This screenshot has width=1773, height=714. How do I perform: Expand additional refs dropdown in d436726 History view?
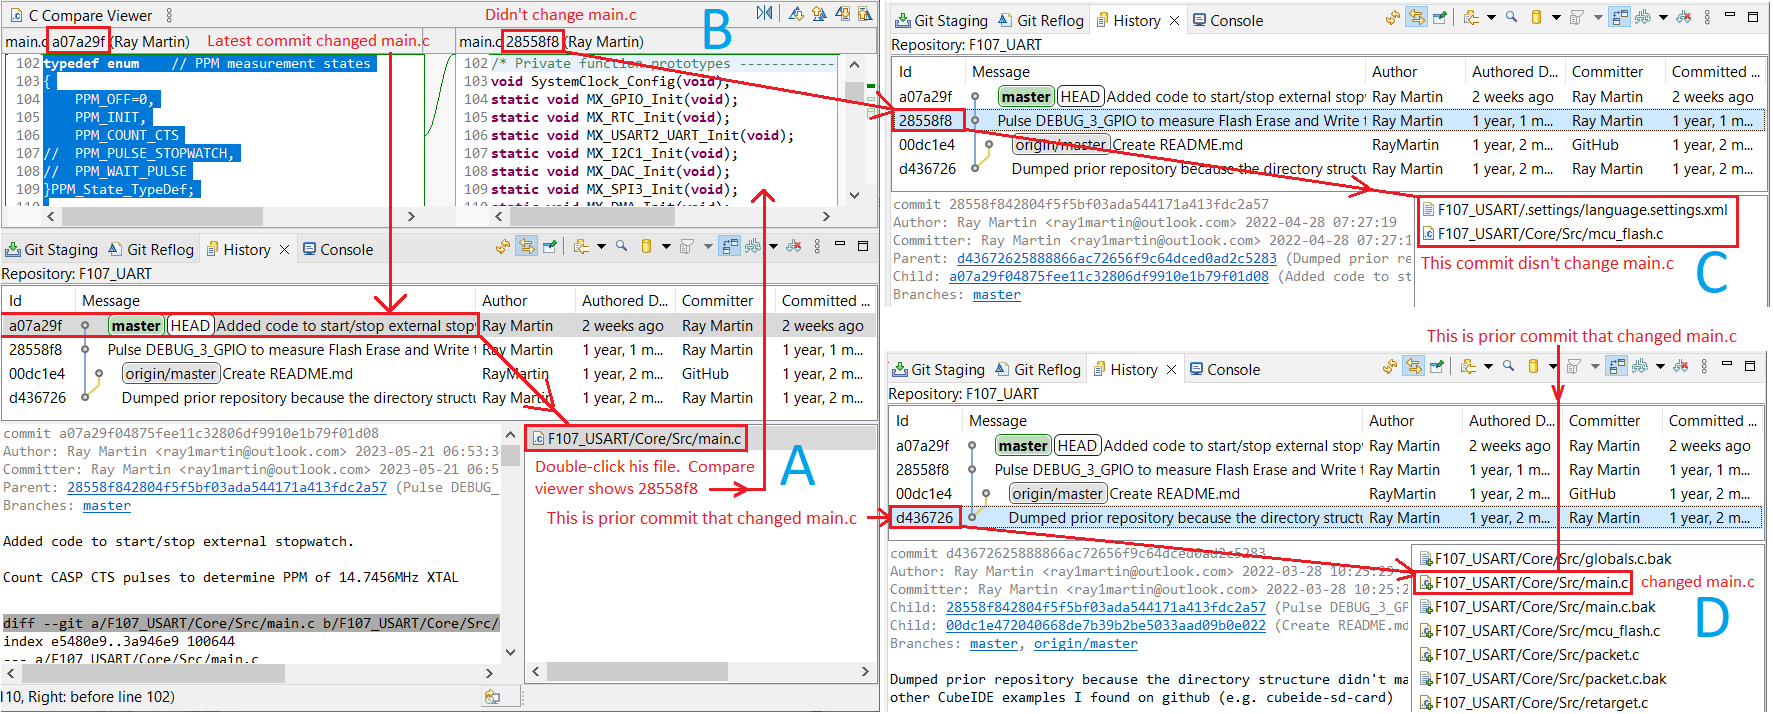(1660, 366)
